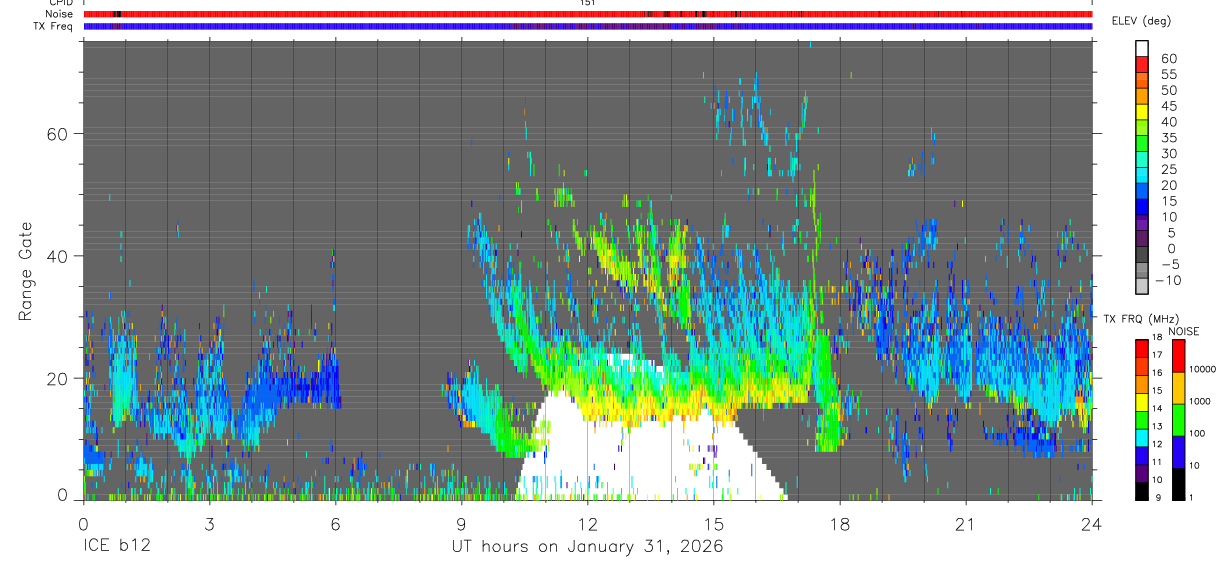Click ELEV colorbar label 60
This screenshot has width=1228, height=567.
(1168, 58)
